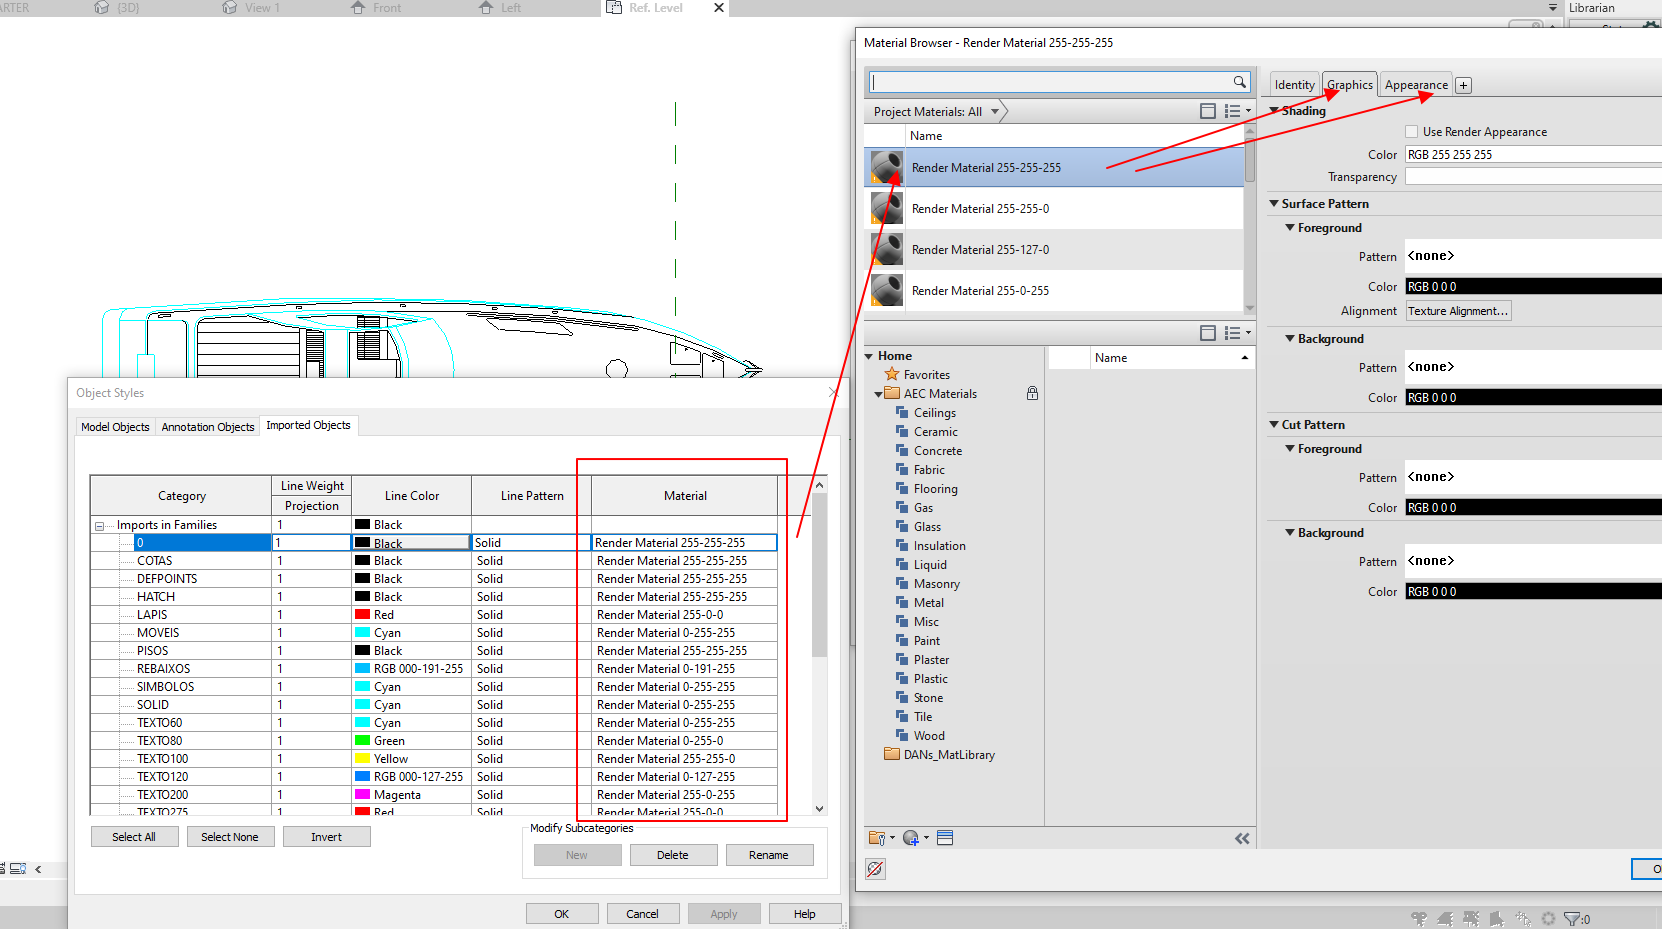Click the grid view icon beside Project Materials: All
The width and height of the screenshot is (1662, 929).
click(x=1207, y=111)
